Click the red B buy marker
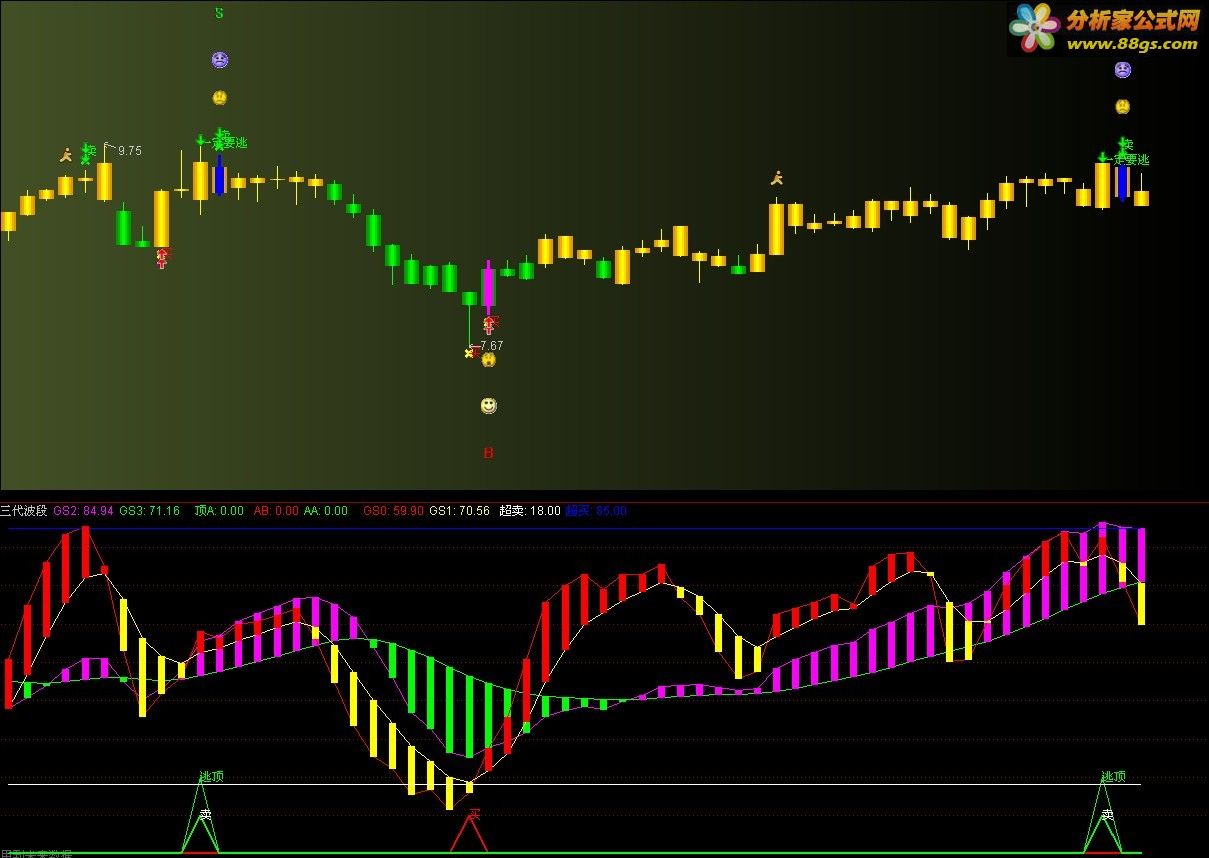 click(x=488, y=453)
